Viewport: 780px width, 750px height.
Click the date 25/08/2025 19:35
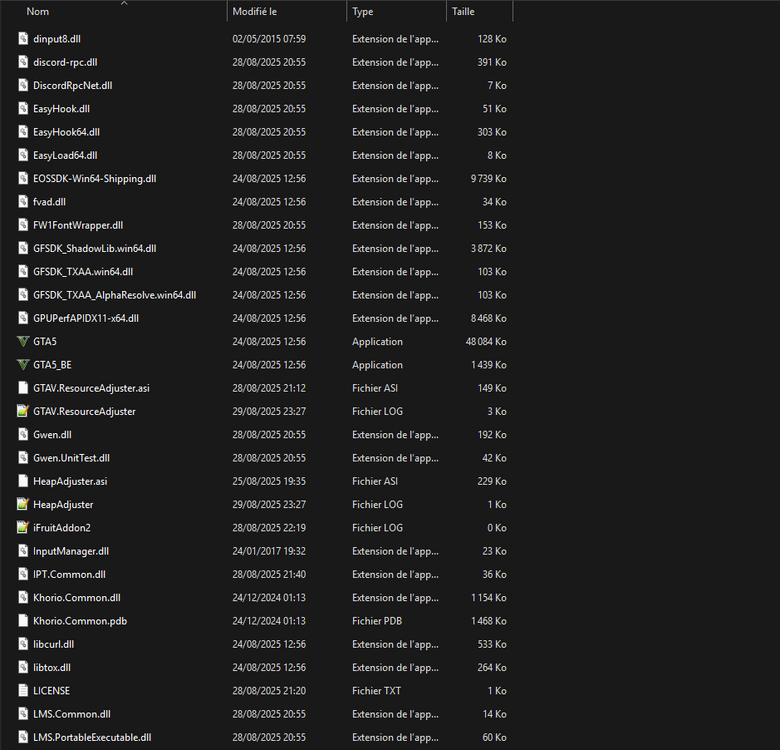[x=269, y=481]
